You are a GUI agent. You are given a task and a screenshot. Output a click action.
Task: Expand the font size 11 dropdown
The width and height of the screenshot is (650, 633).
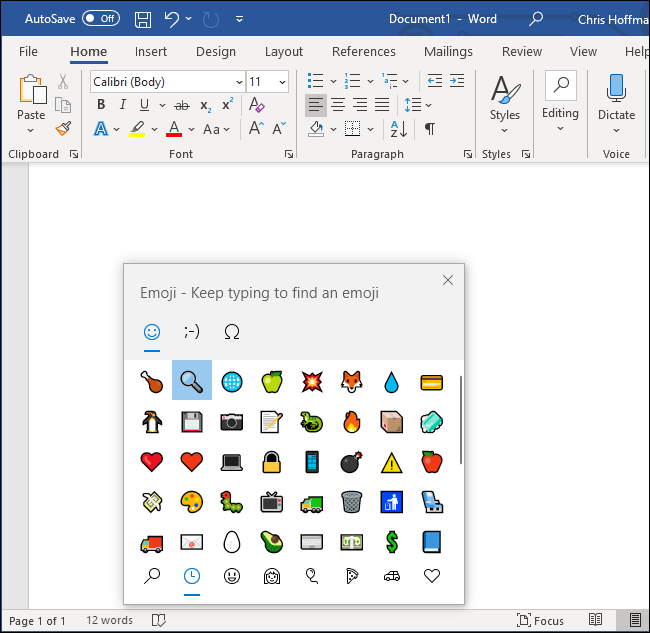click(282, 82)
